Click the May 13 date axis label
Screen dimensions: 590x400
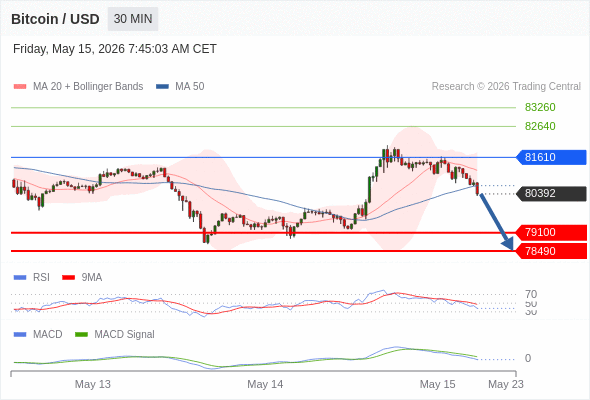pyautogui.click(x=93, y=384)
